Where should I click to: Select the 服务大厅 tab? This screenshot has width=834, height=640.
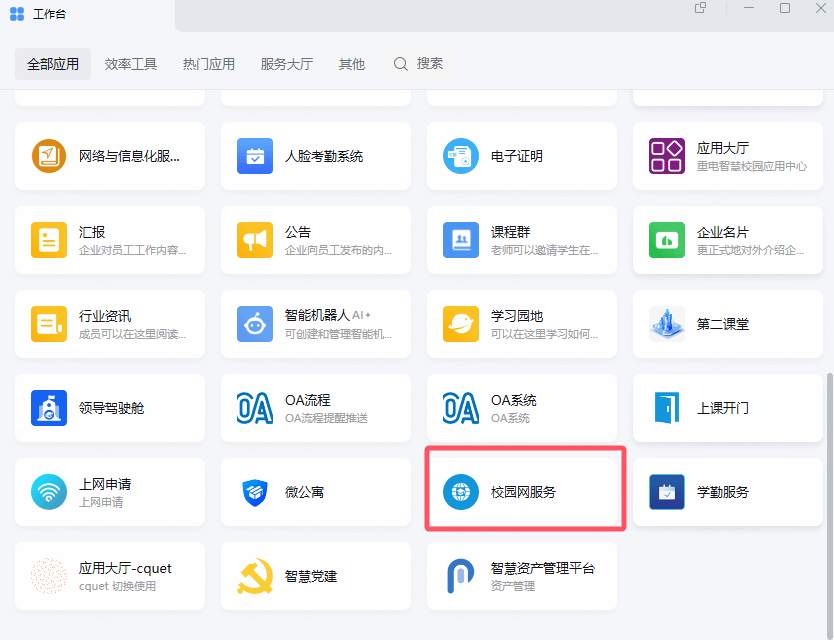coord(287,64)
